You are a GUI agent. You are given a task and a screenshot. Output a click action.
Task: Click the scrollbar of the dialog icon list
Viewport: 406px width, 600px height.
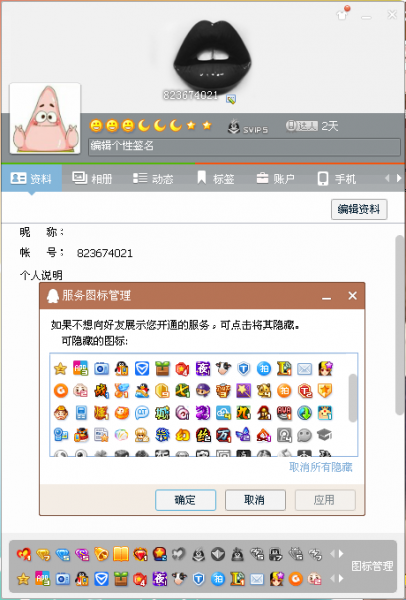353,398
